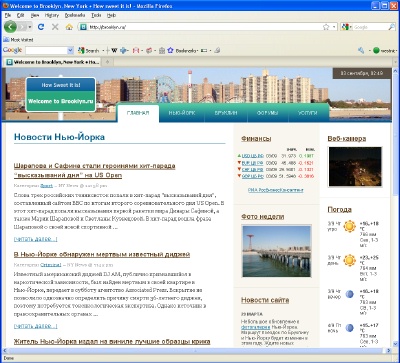400x363 pixels.
Task: Open the search engine selector Google icon
Action: 346,27
